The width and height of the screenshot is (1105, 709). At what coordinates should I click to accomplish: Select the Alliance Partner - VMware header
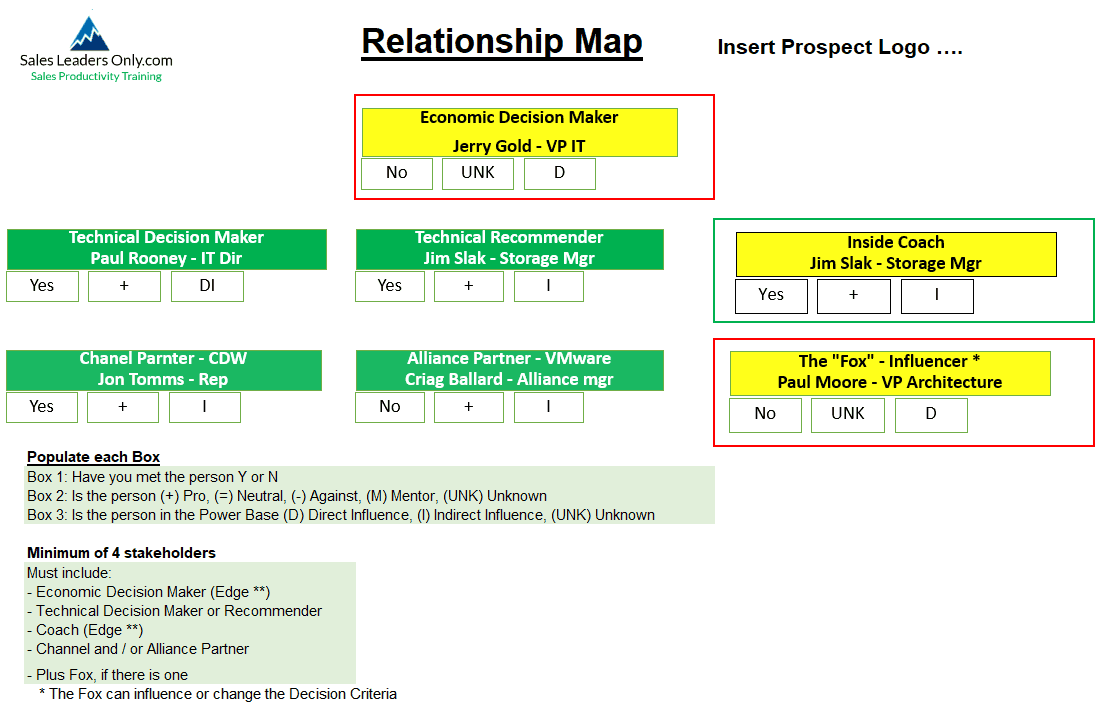(509, 369)
